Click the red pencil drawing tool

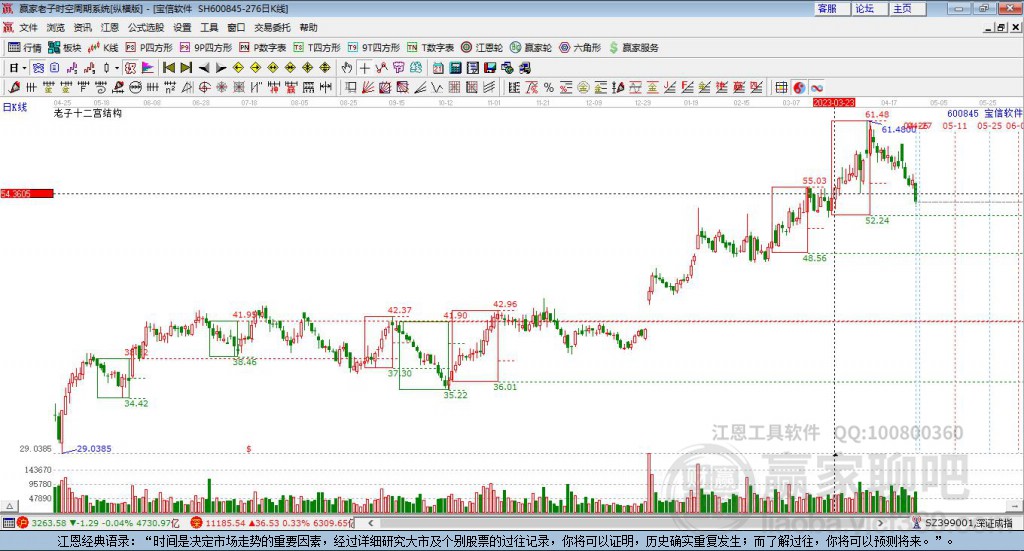click(14, 87)
